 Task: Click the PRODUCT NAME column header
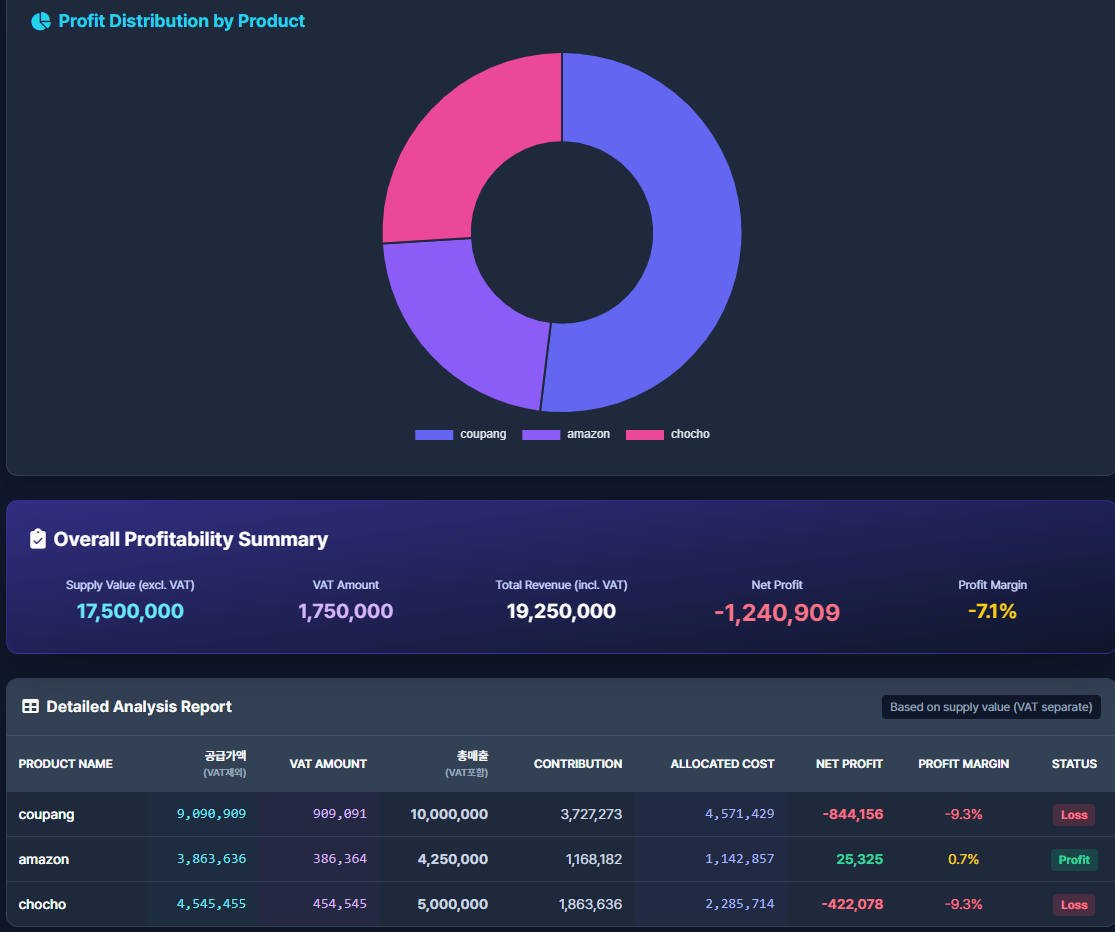tap(65, 763)
